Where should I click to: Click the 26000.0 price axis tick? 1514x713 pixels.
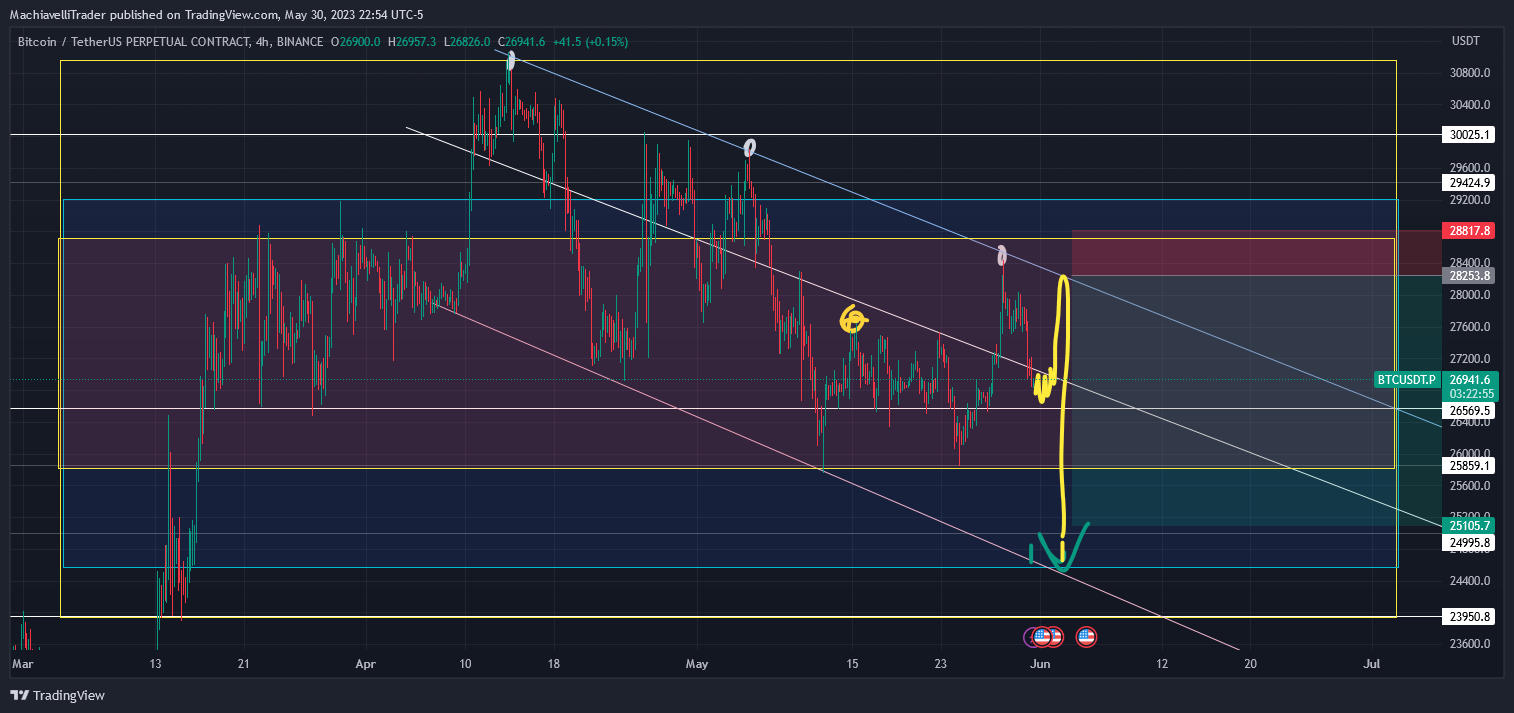(x=1469, y=453)
